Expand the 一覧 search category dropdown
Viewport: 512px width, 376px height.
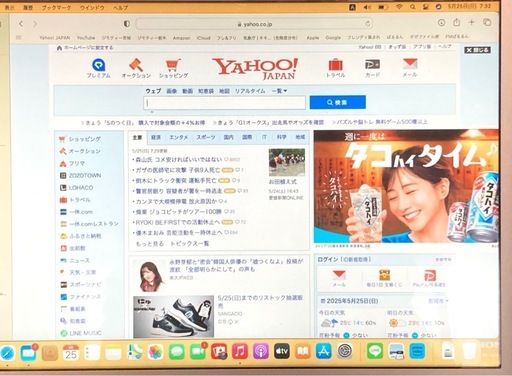pos(279,91)
